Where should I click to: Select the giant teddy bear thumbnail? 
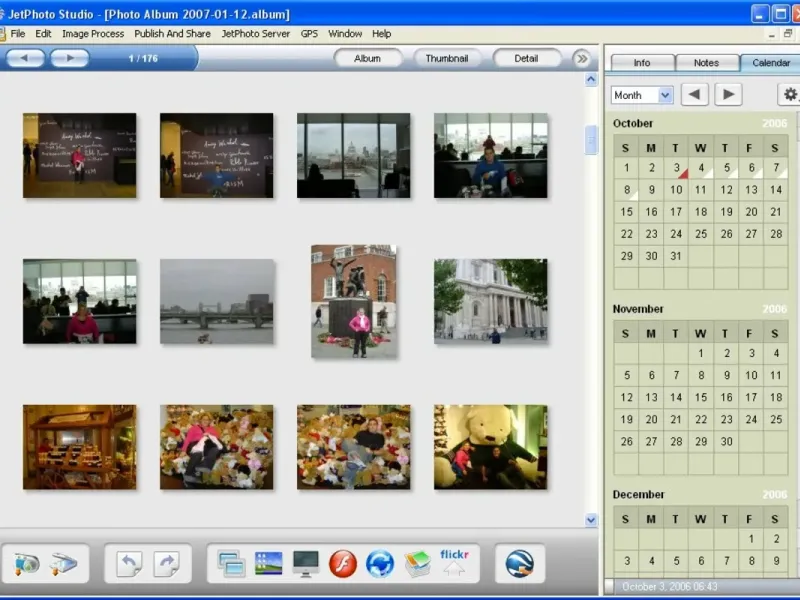pyautogui.click(x=490, y=446)
